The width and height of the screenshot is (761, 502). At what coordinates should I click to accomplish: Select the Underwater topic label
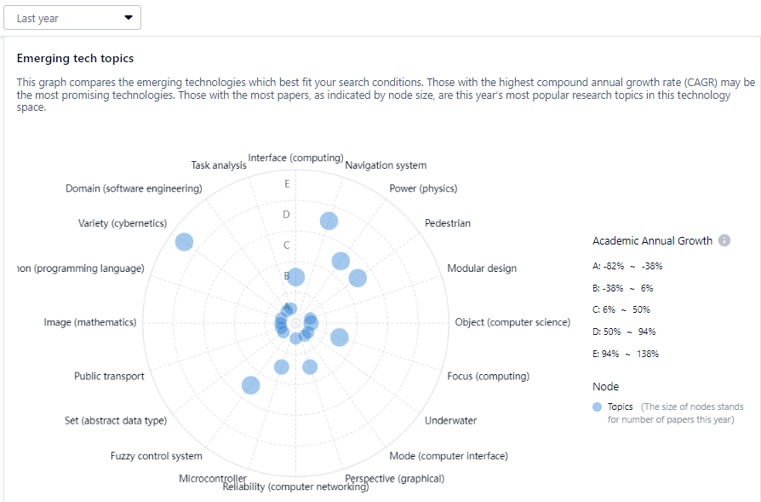[451, 421]
